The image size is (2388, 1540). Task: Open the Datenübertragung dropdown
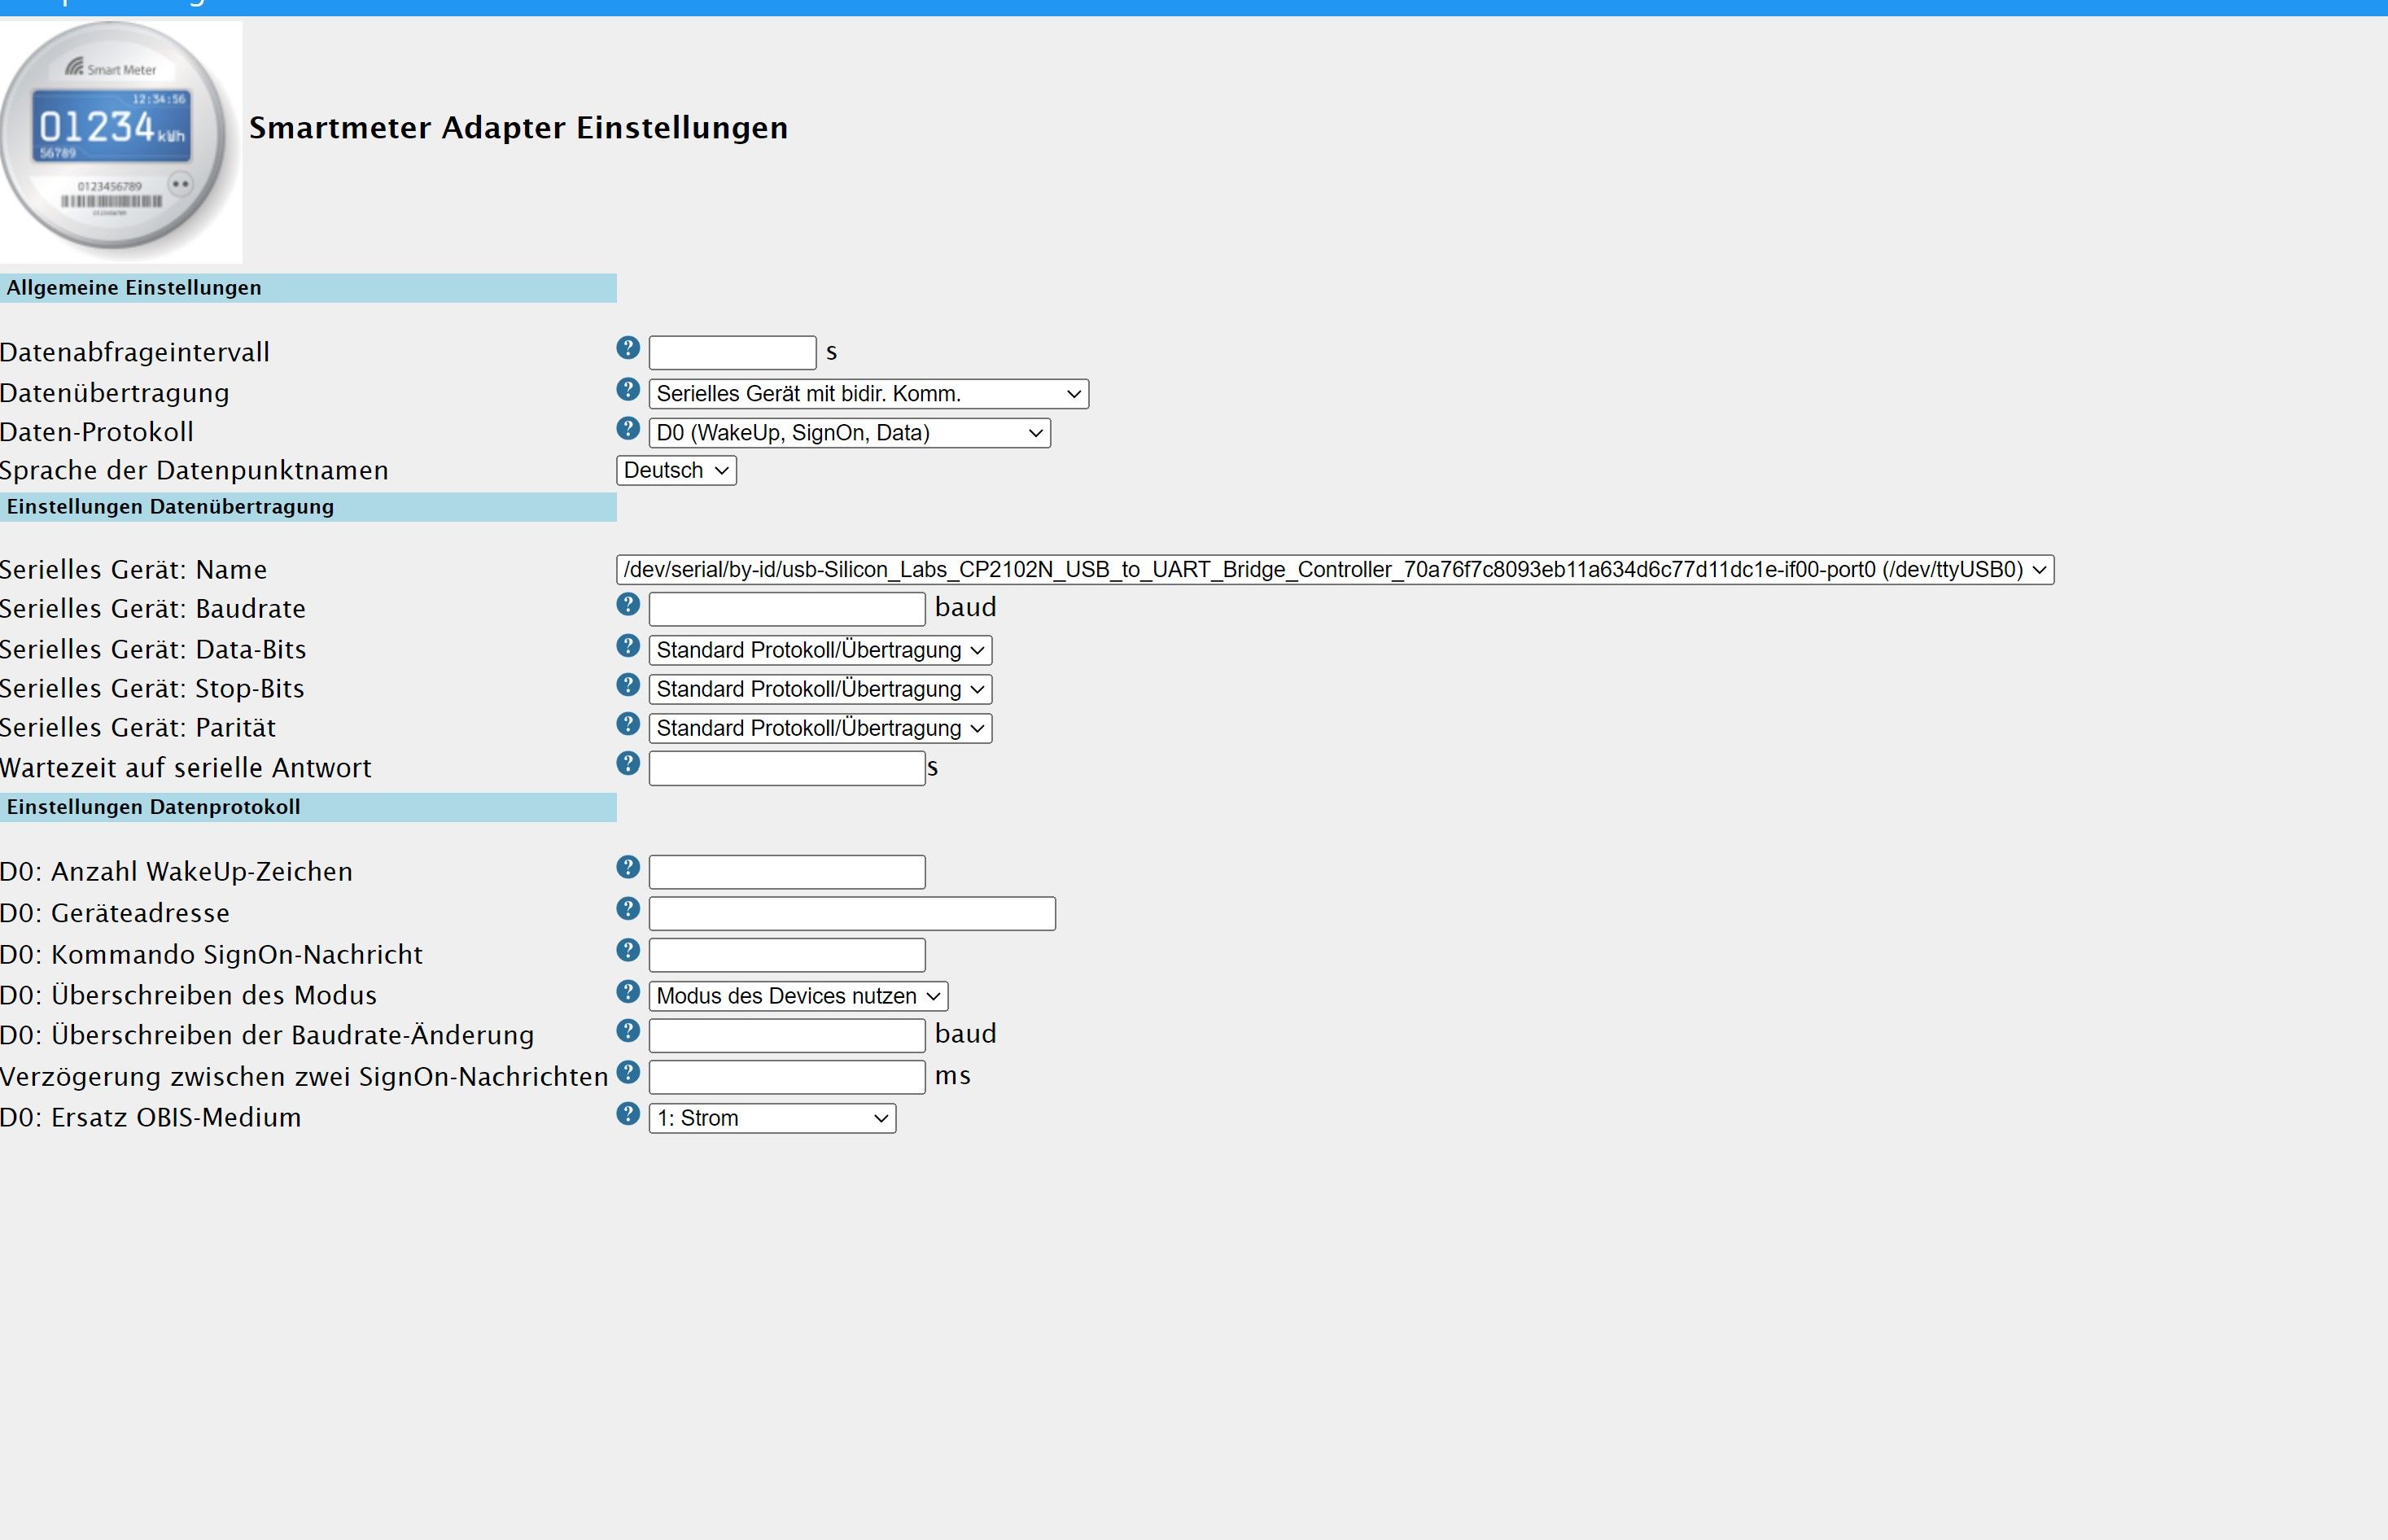coord(868,394)
